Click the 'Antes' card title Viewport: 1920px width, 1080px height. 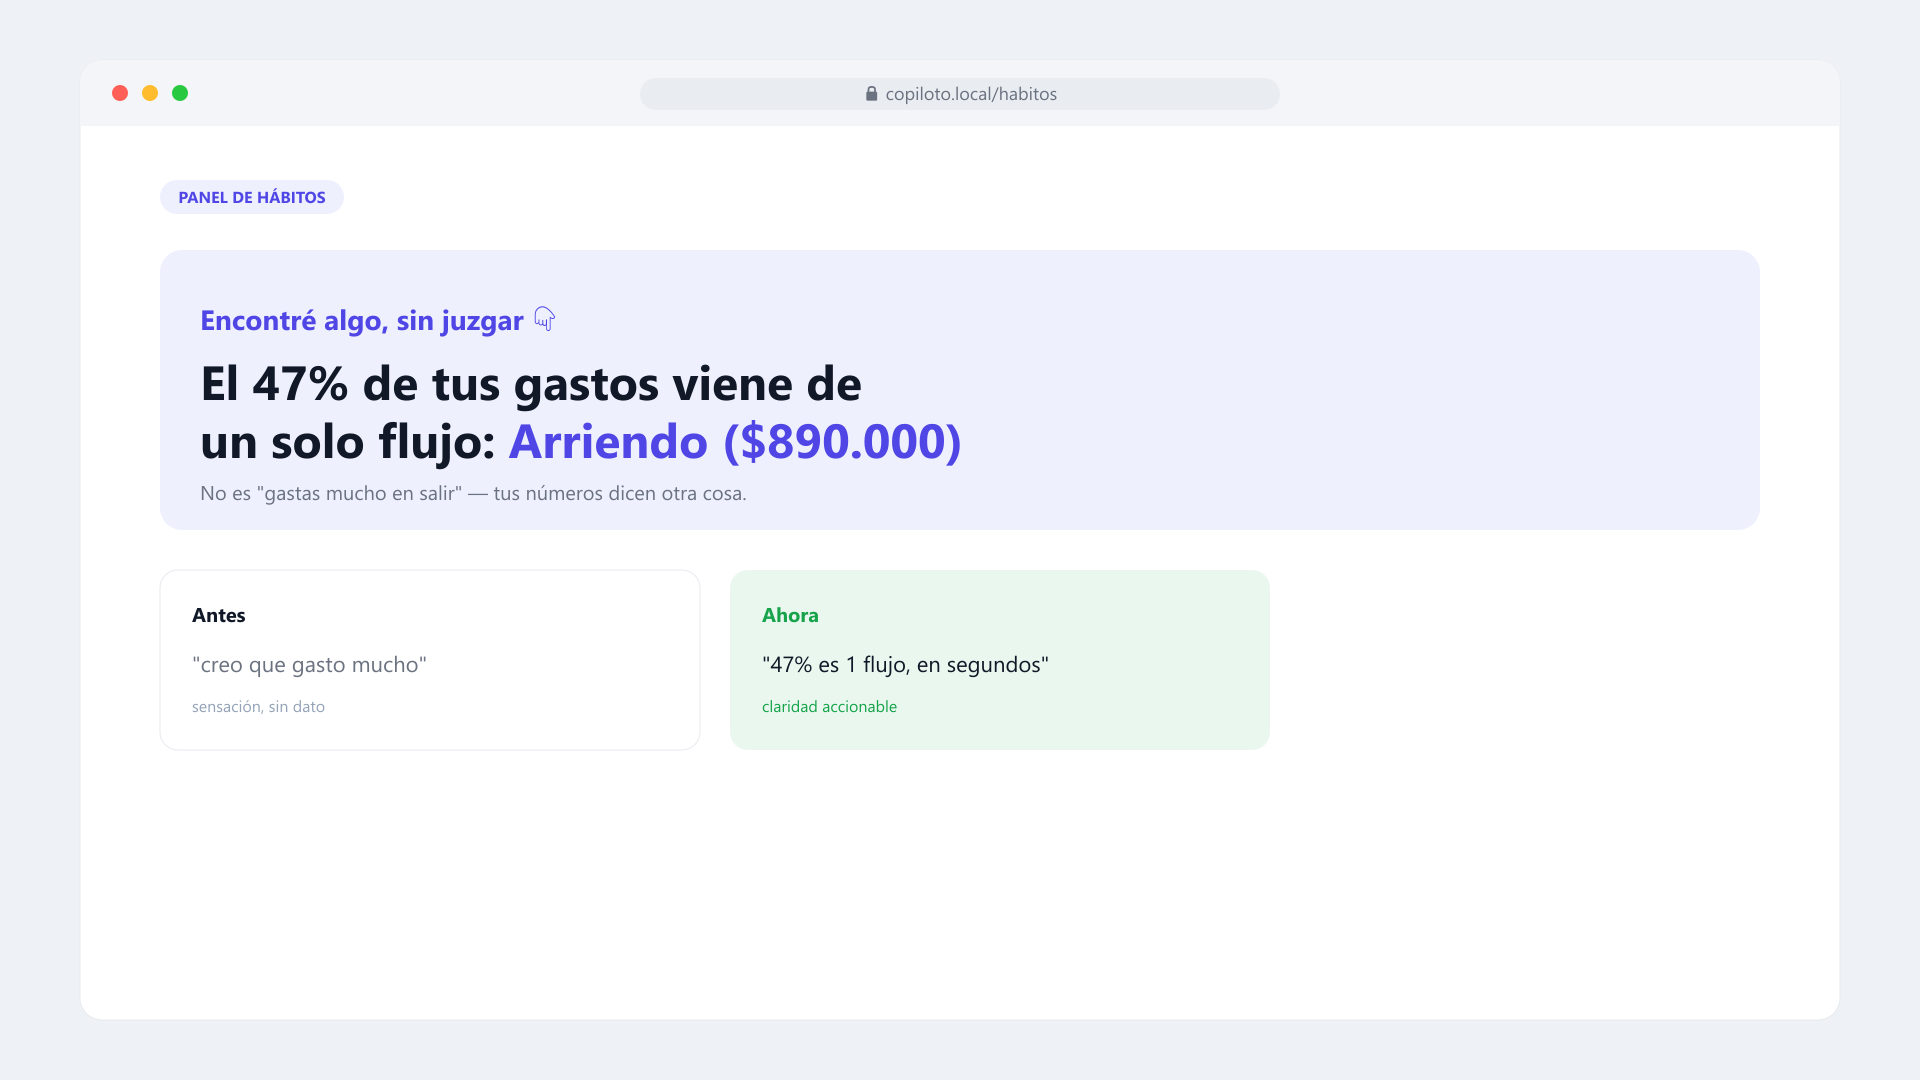click(x=219, y=615)
